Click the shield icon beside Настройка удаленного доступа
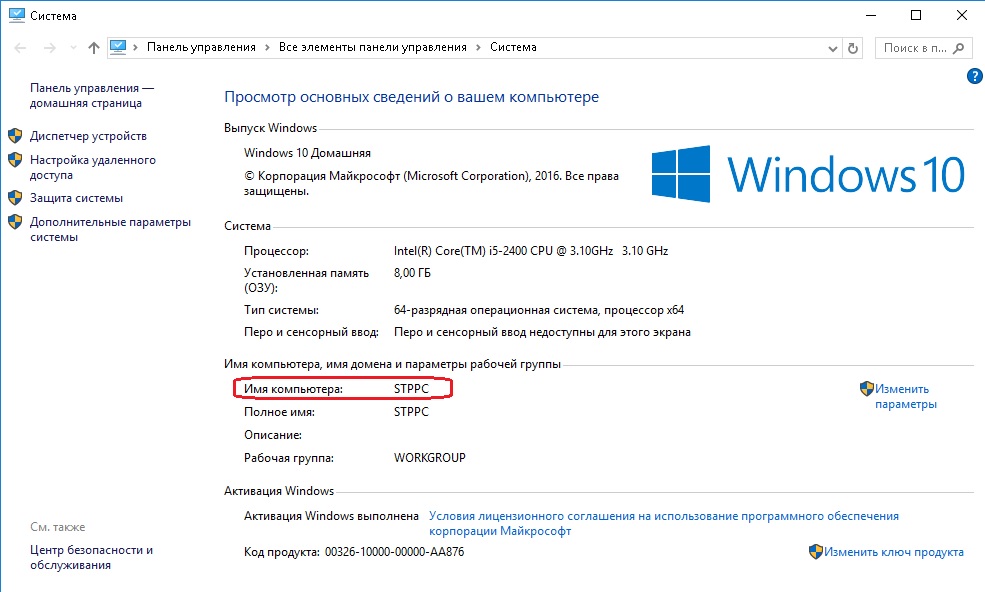Viewport: 985px width, 592px height. [15, 160]
